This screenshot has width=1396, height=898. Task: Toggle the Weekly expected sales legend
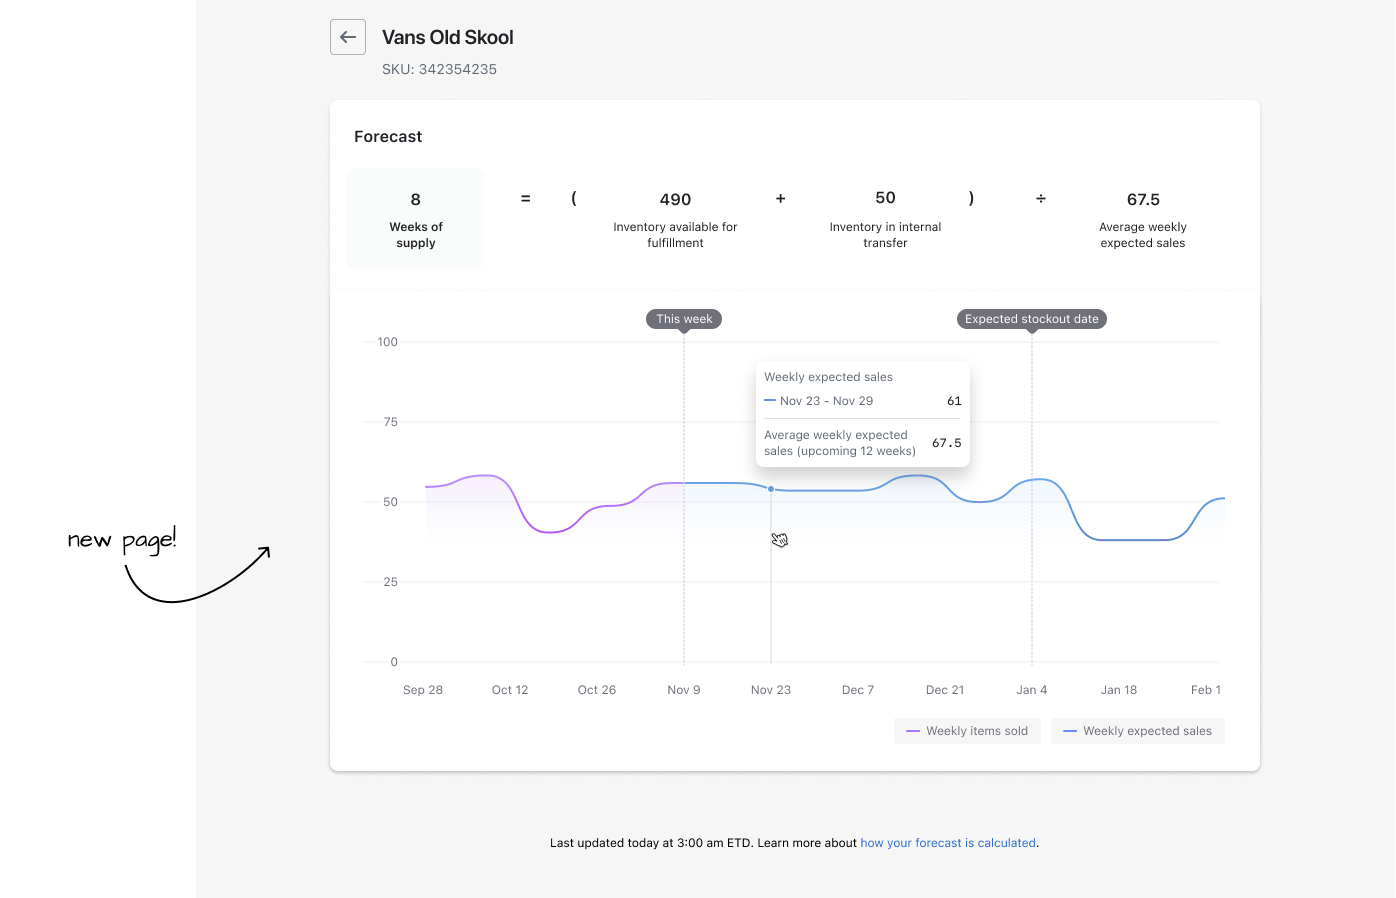tap(1137, 731)
